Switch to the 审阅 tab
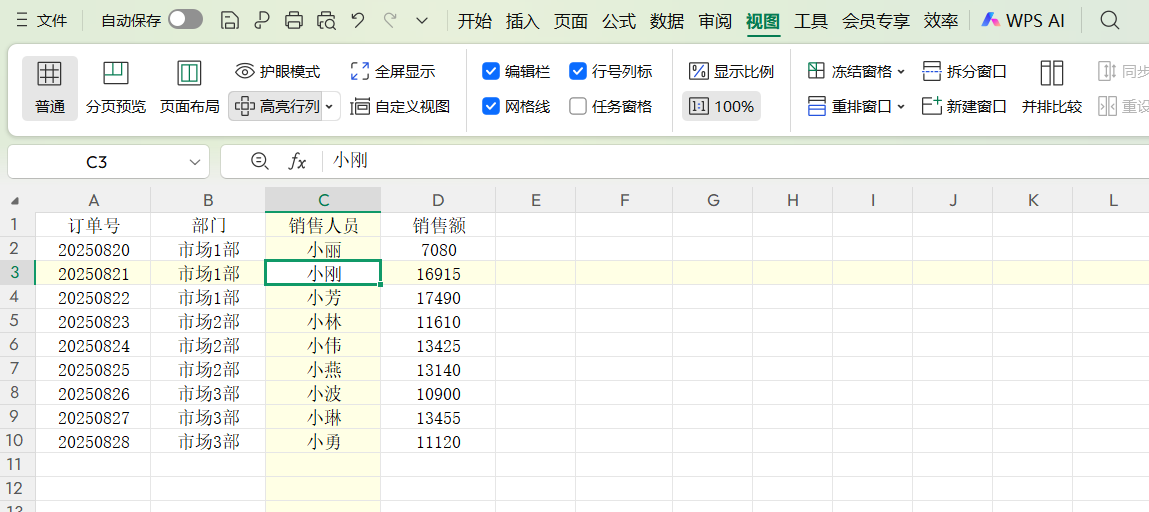This screenshot has height=512, width=1149. point(714,21)
